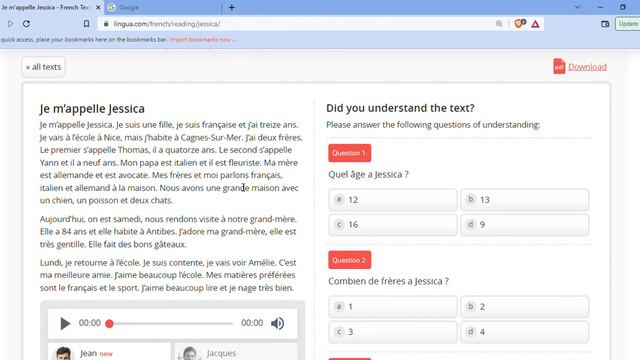Image resolution: width=640 pixels, height=360 pixels.
Task: Click the paragraph starting Lundi, je retourne
Action: 168,275
